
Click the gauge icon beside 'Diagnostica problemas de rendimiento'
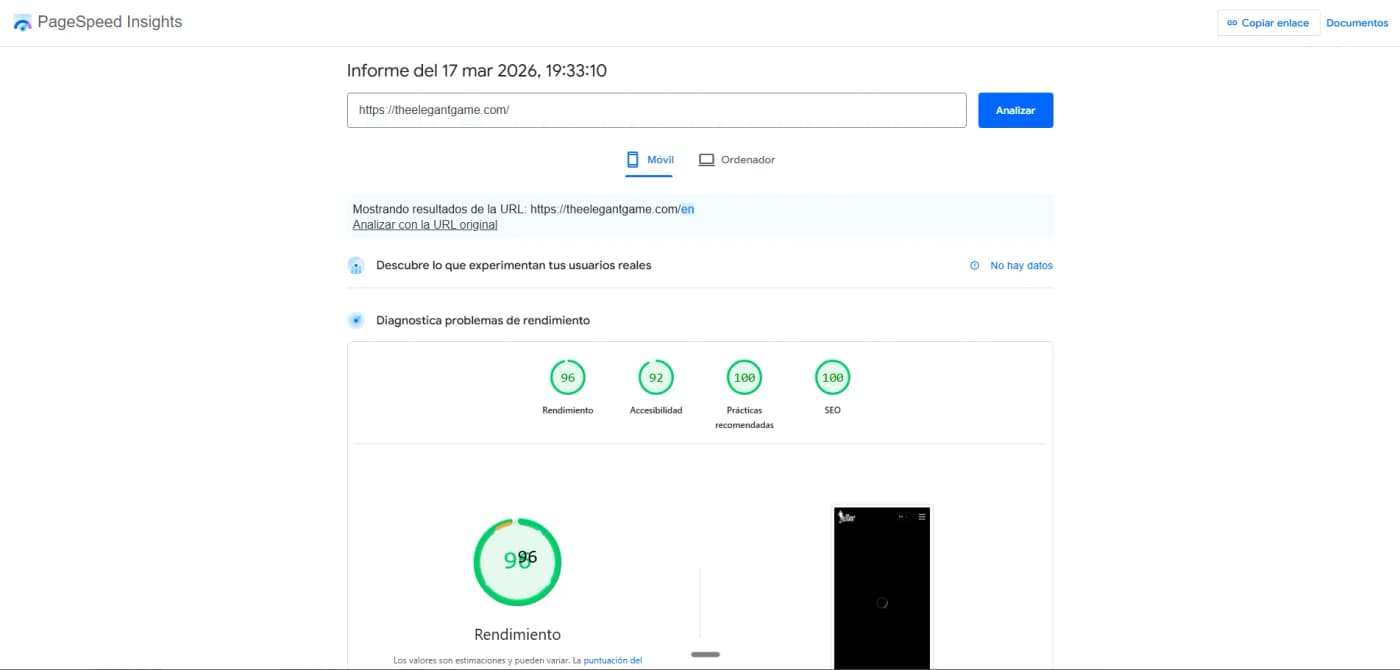point(356,319)
